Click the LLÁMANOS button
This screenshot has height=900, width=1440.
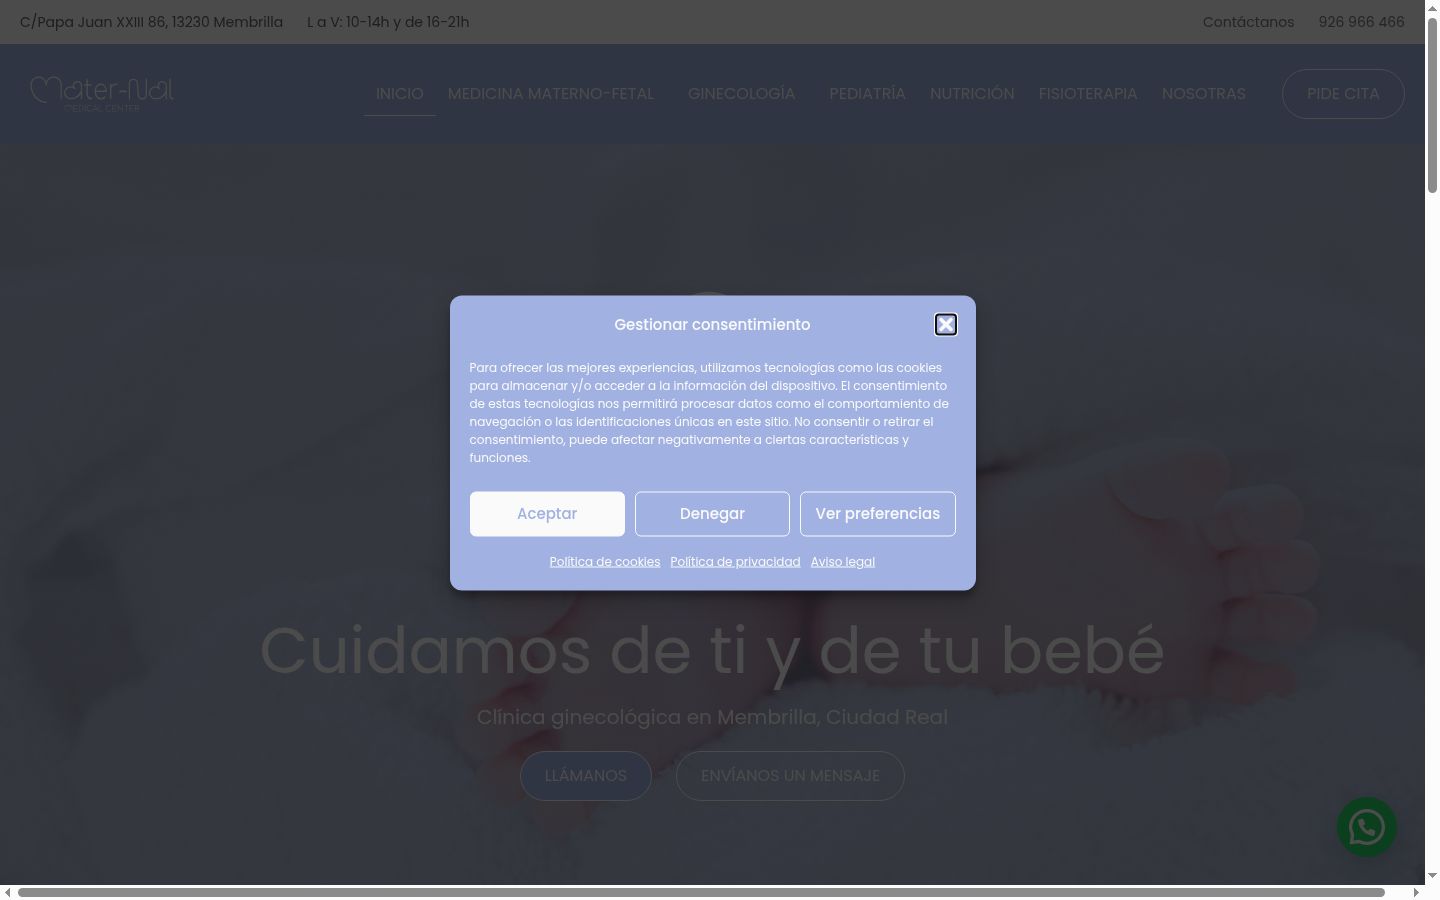click(586, 776)
